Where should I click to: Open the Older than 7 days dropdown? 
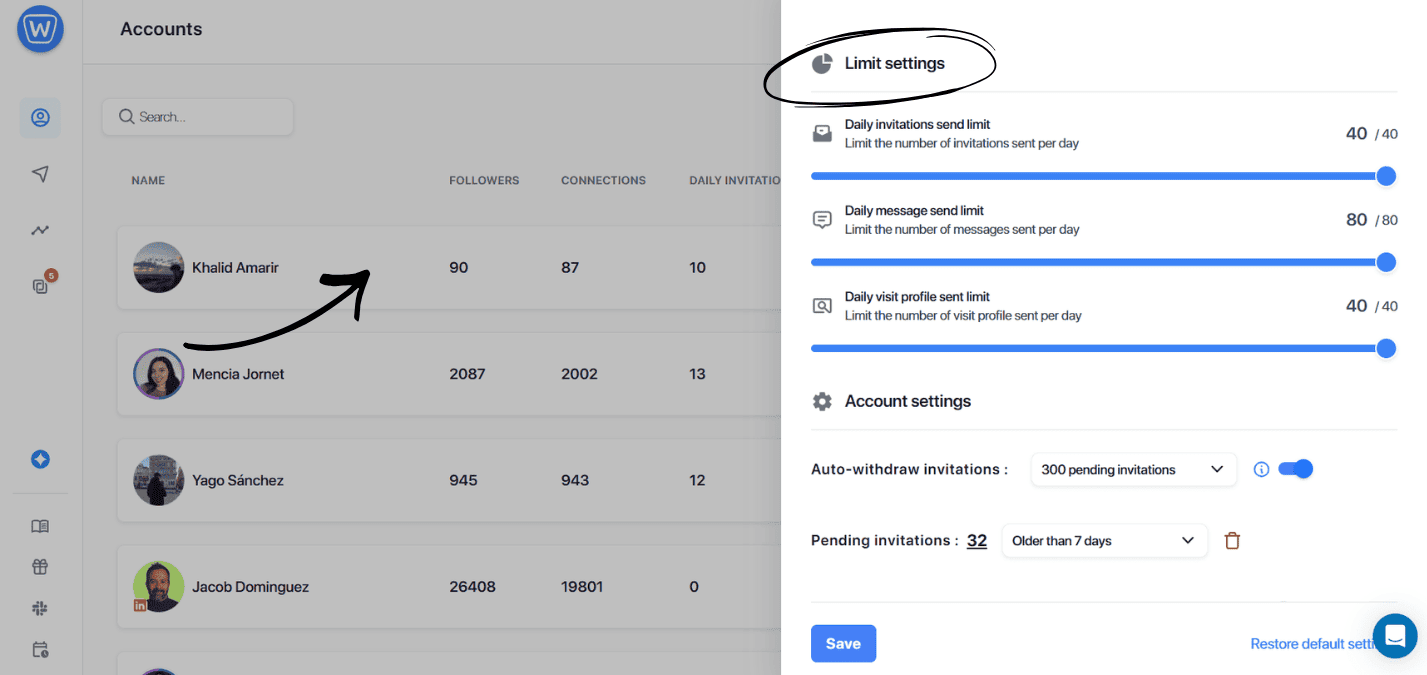(x=1104, y=541)
